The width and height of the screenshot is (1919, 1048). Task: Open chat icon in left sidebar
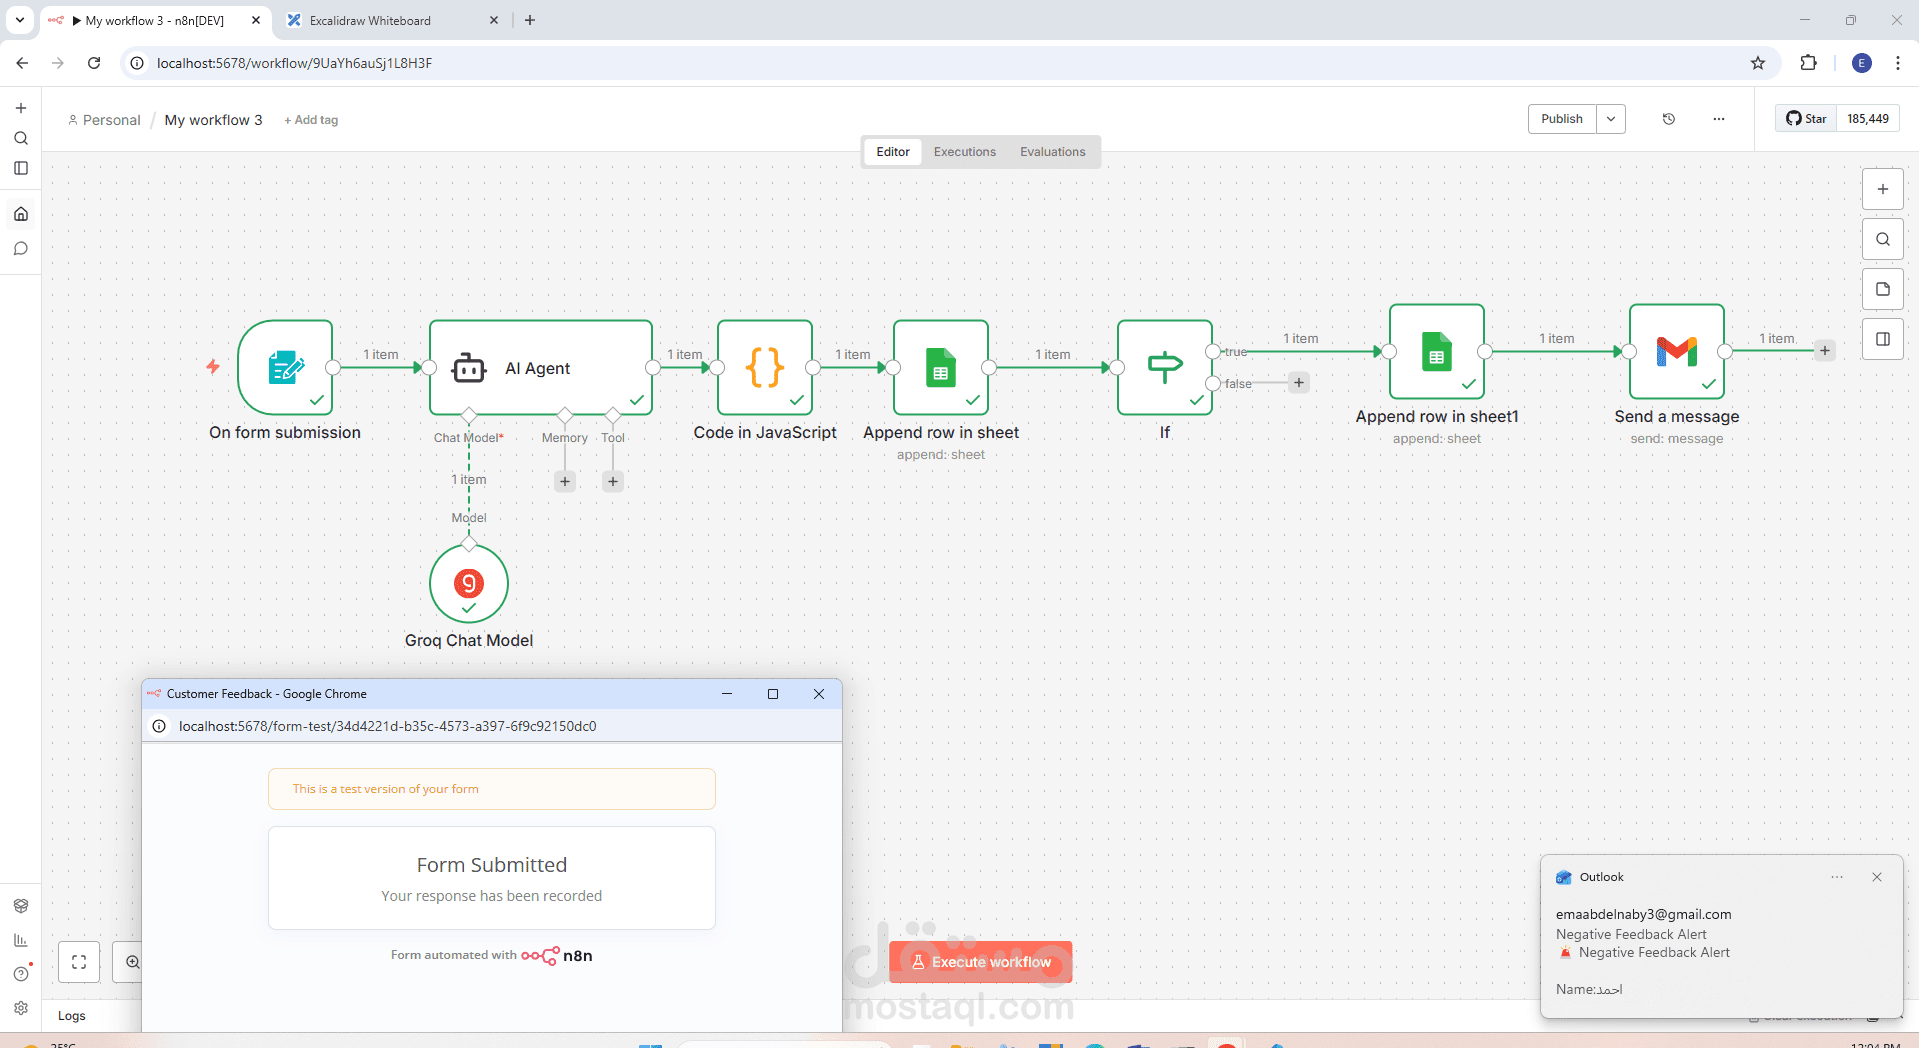coord(21,249)
